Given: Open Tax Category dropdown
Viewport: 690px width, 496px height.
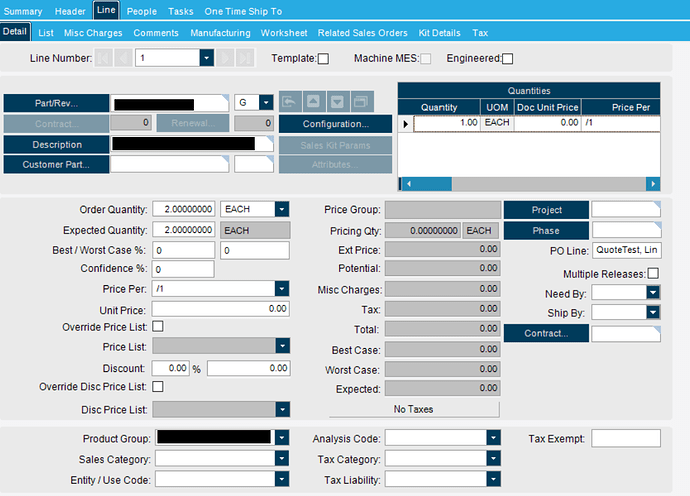Looking at the screenshot, I should click(x=494, y=459).
